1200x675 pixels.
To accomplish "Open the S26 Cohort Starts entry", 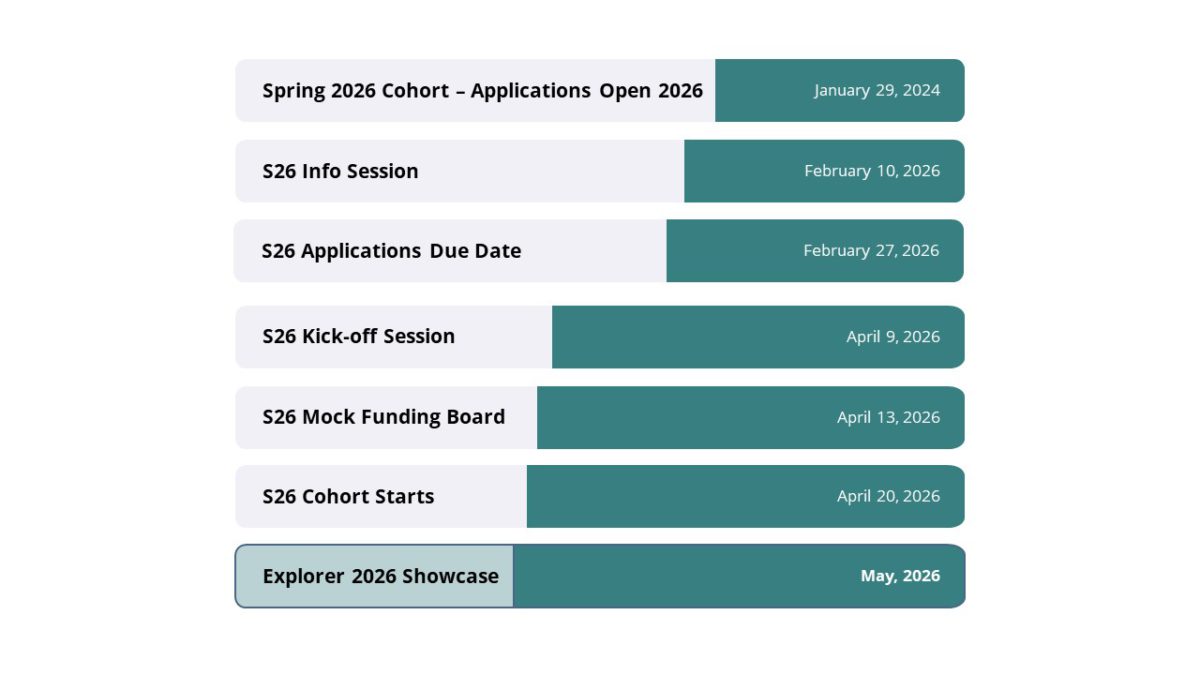I will pos(348,497).
